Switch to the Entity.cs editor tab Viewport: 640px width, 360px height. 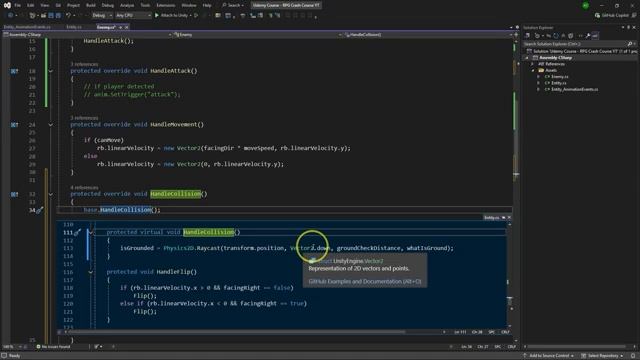(x=74, y=27)
